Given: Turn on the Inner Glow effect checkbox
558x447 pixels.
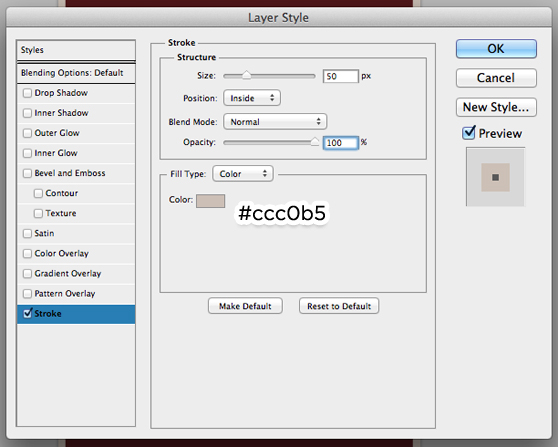Looking at the screenshot, I should [x=27, y=153].
